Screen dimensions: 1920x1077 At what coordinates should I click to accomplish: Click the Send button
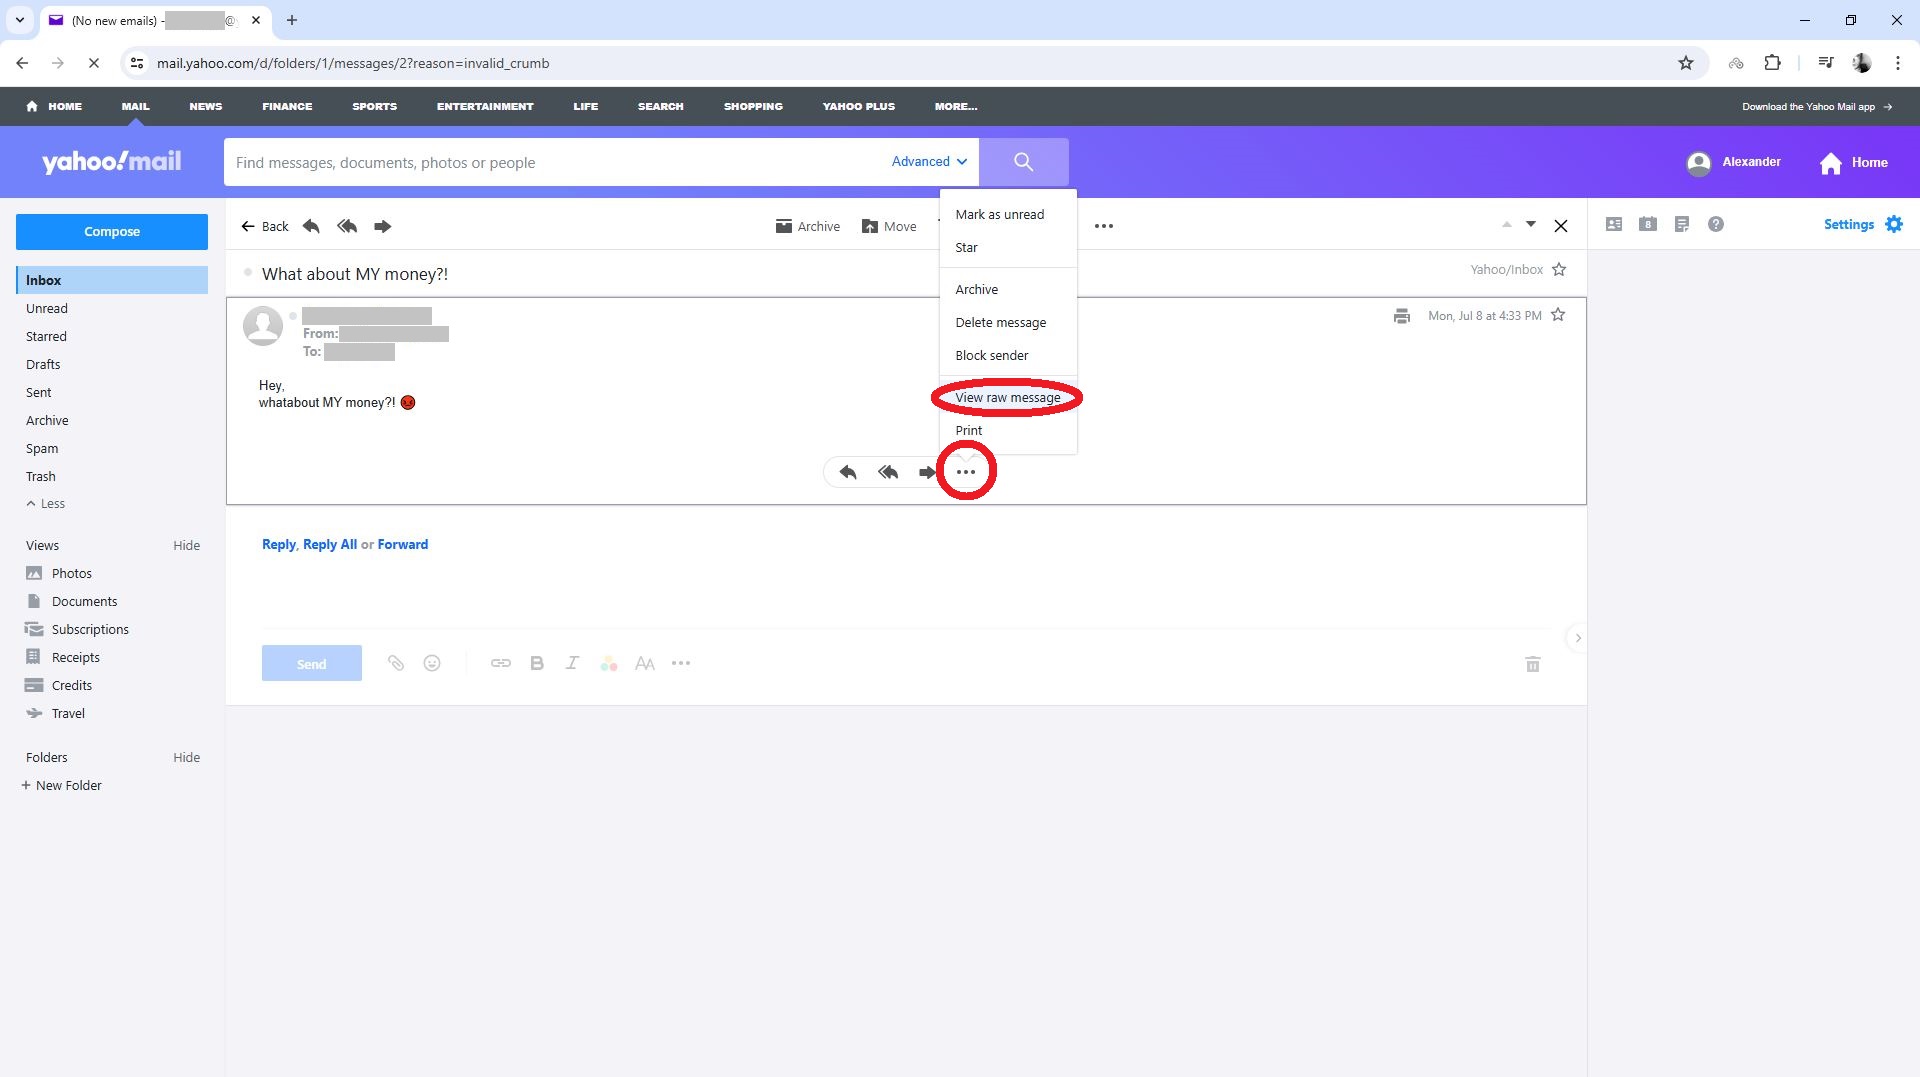tap(312, 664)
